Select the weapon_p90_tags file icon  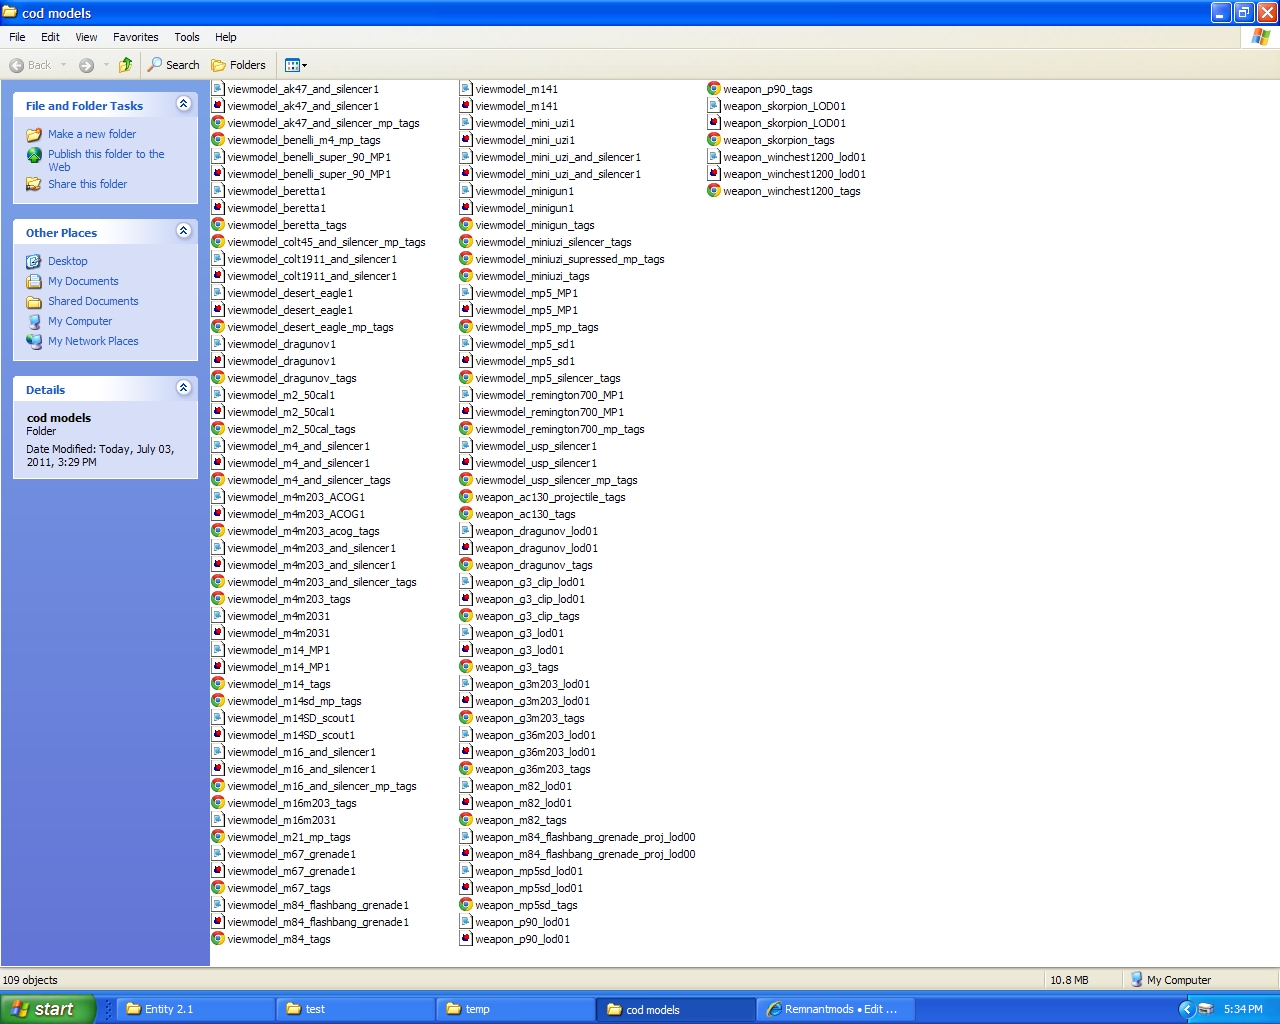pyautogui.click(x=714, y=89)
